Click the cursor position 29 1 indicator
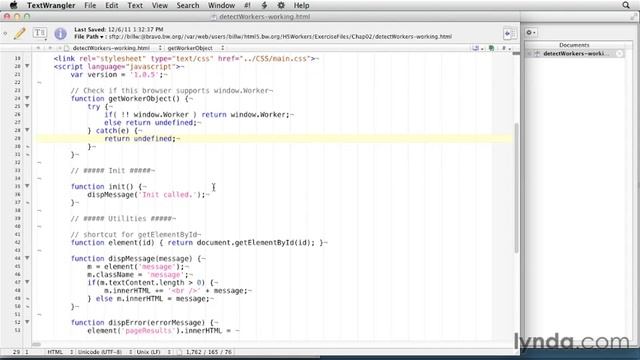Screen dimensions: 640x360 tap(20, 352)
